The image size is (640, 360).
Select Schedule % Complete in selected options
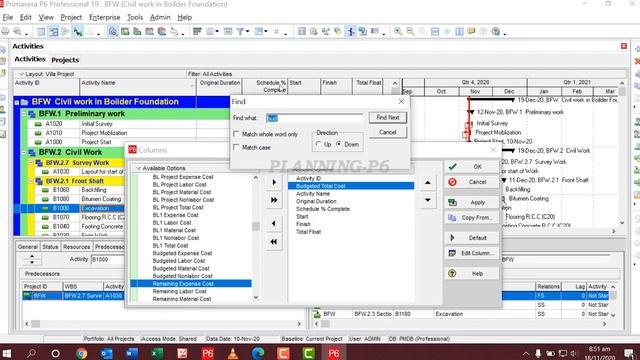coord(322,209)
